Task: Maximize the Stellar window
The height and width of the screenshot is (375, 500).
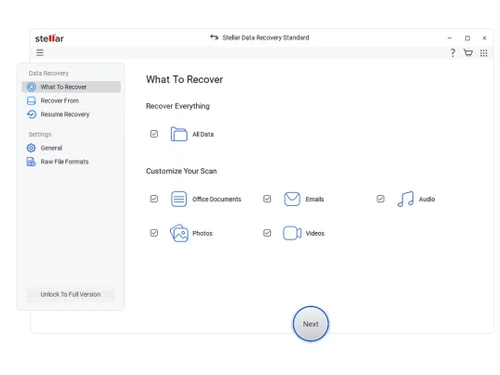Action: pos(467,38)
